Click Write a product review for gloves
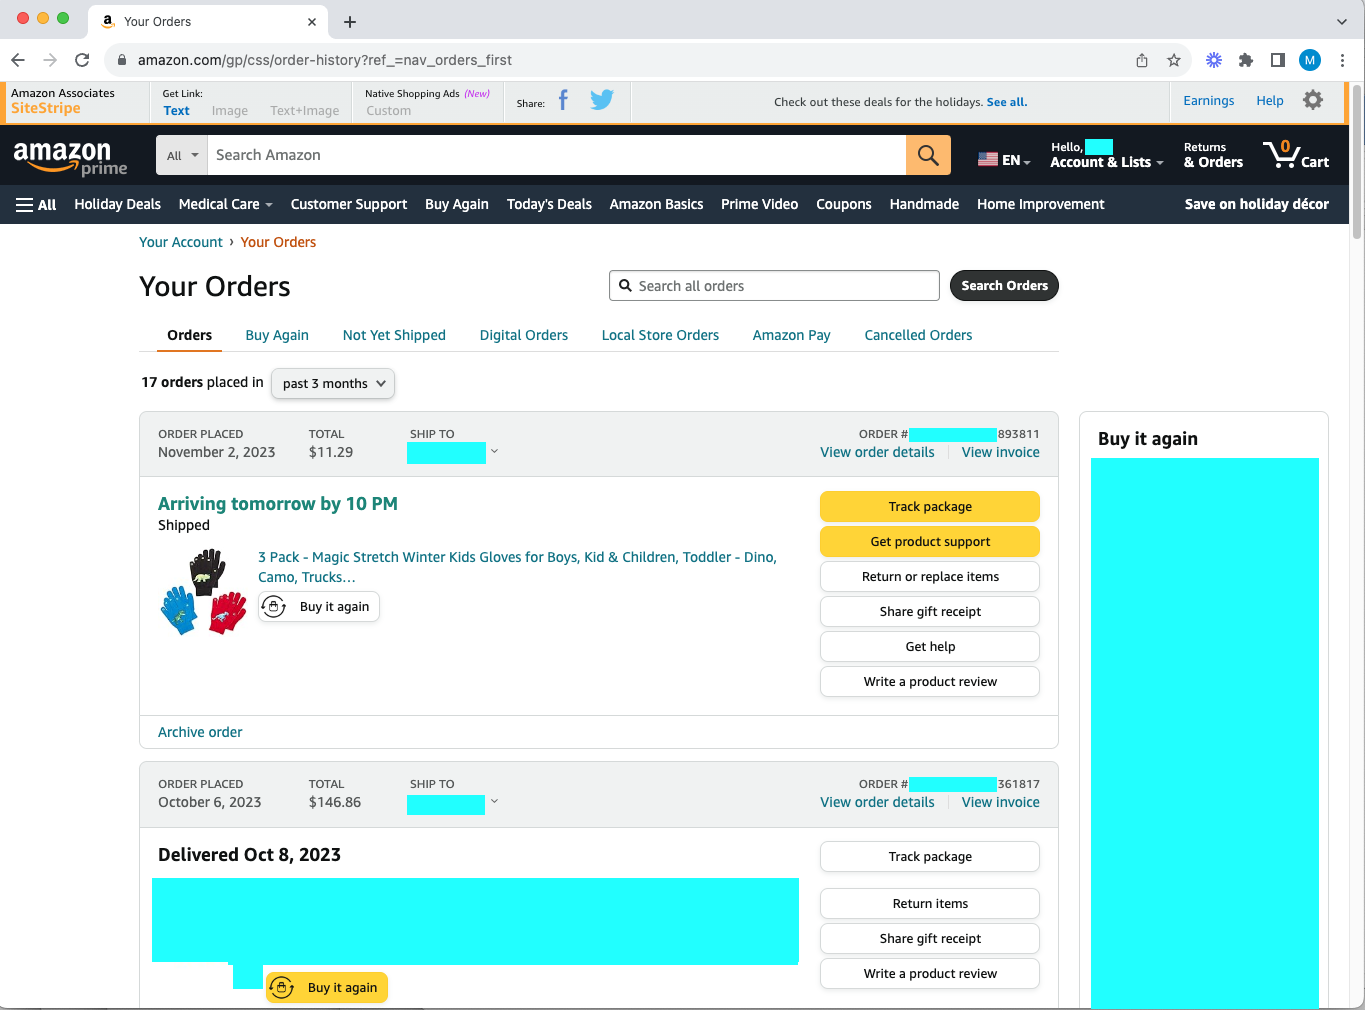The width and height of the screenshot is (1365, 1010). point(930,682)
